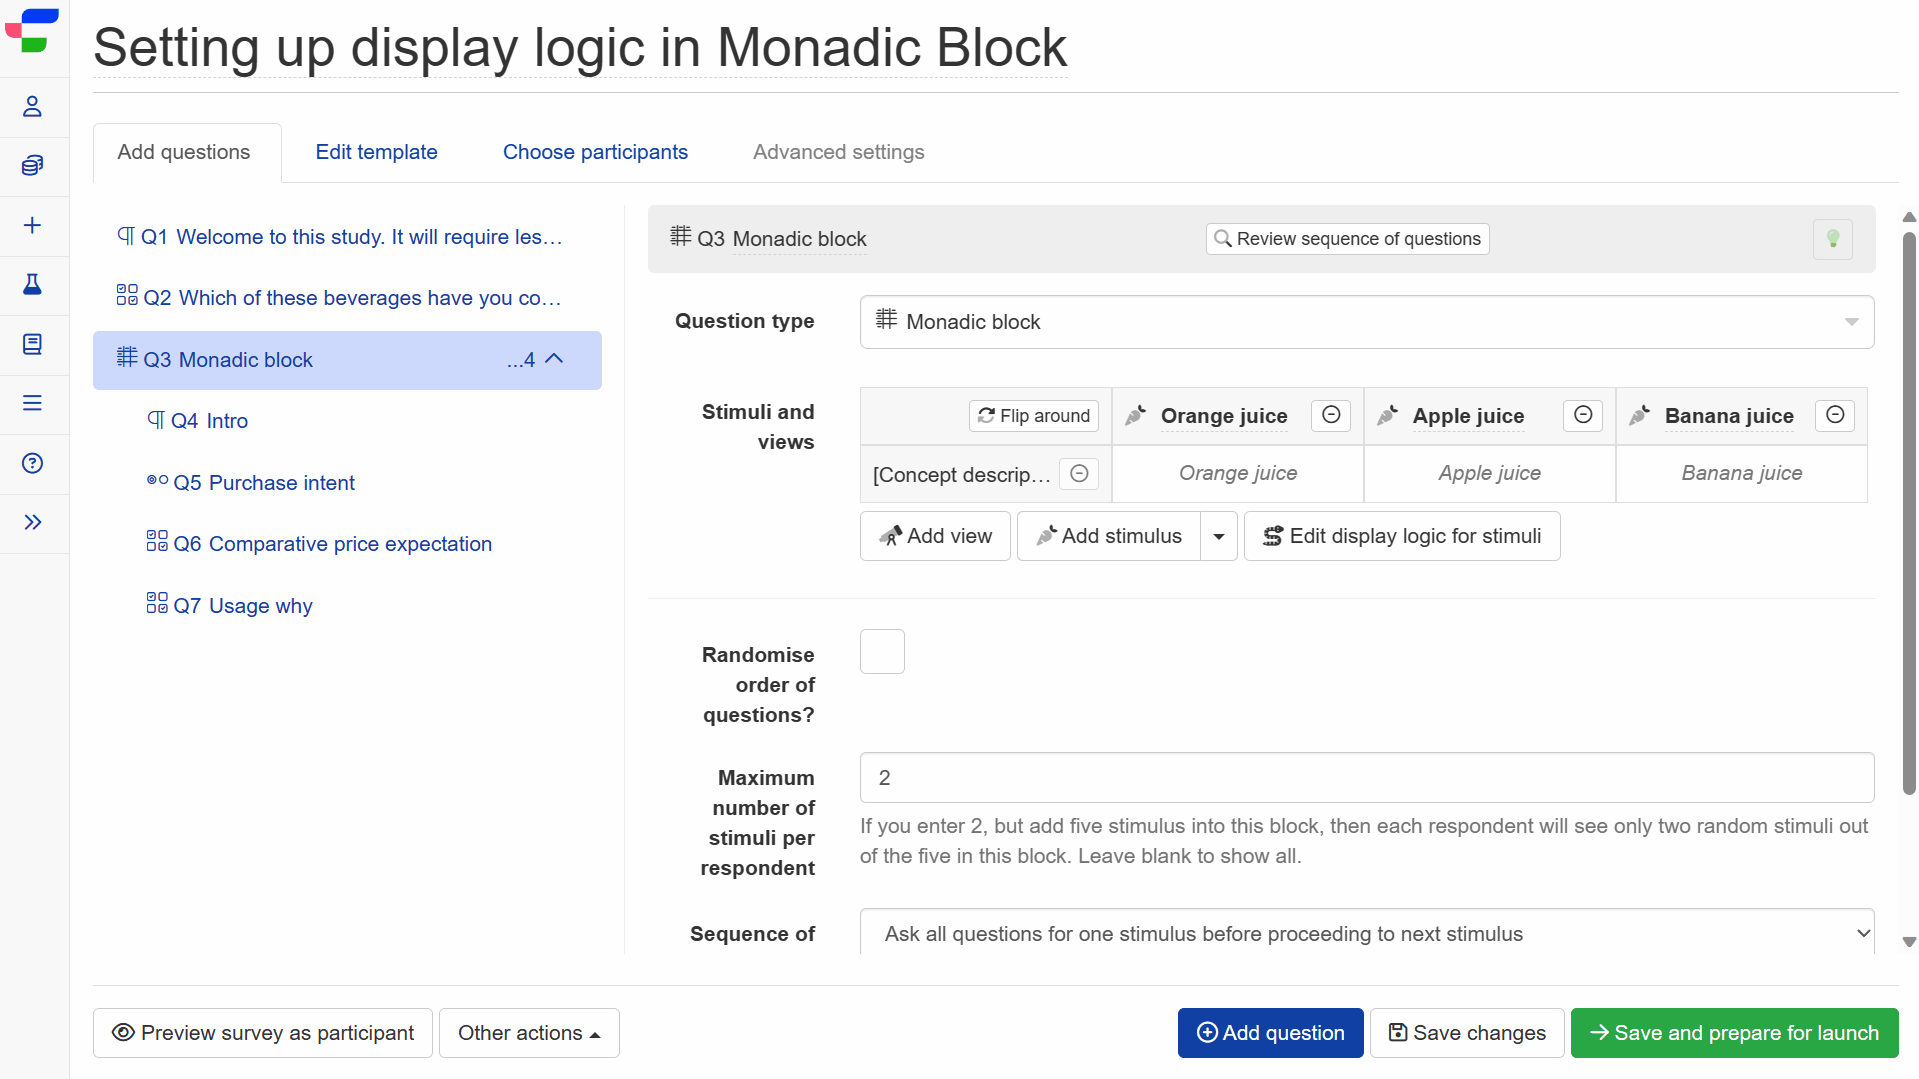The image size is (1919, 1079).
Task: Click the Banana juice description cell
Action: pyautogui.click(x=1742, y=473)
